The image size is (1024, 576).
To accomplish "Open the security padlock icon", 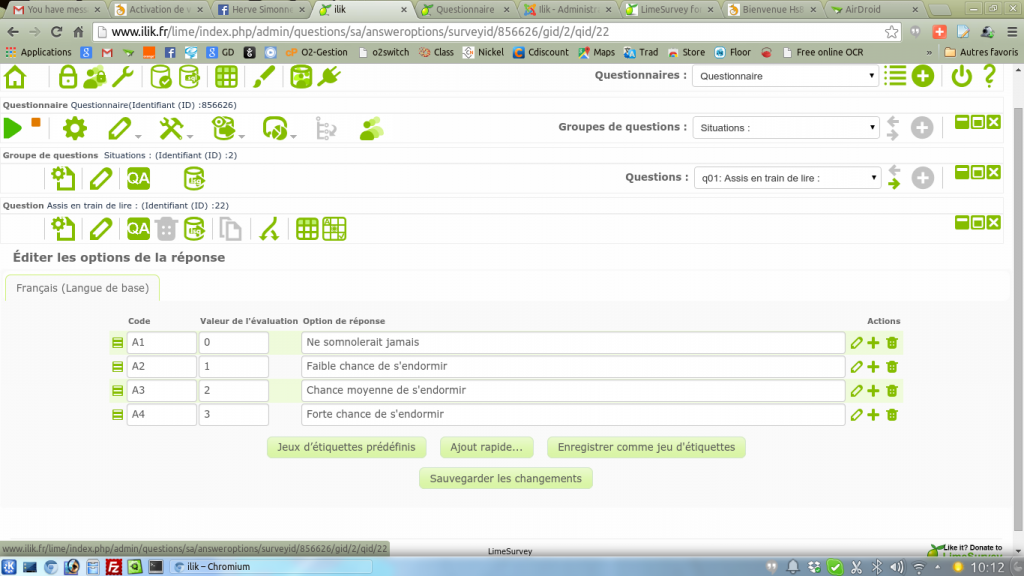I will pos(68,77).
